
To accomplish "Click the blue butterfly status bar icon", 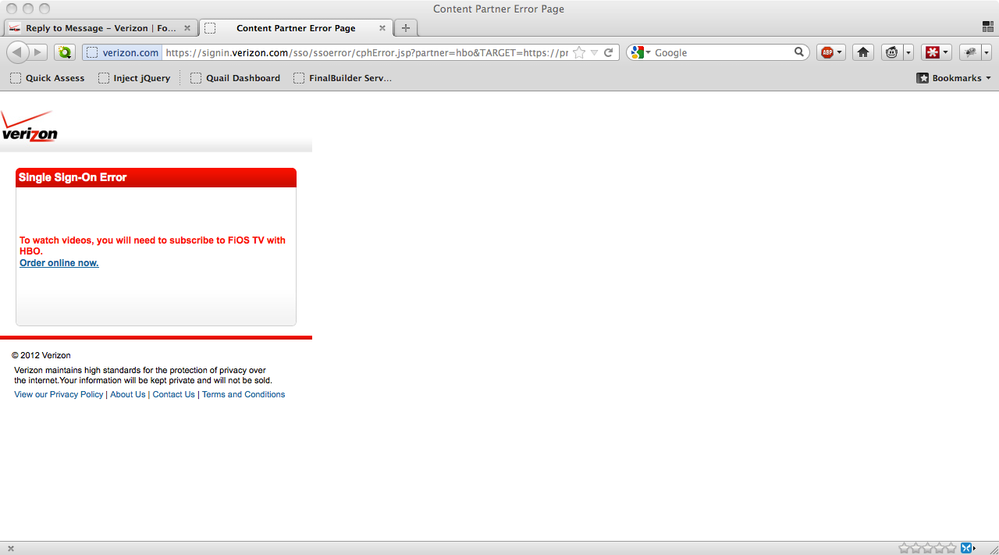I will [x=966, y=548].
